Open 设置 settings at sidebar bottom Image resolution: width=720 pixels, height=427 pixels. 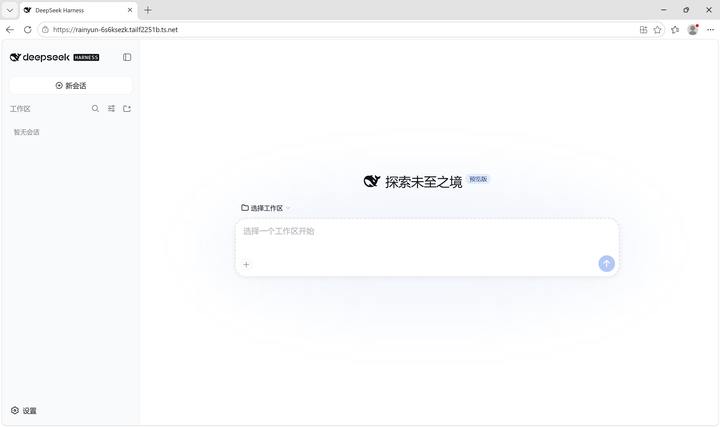tap(24, 410)
